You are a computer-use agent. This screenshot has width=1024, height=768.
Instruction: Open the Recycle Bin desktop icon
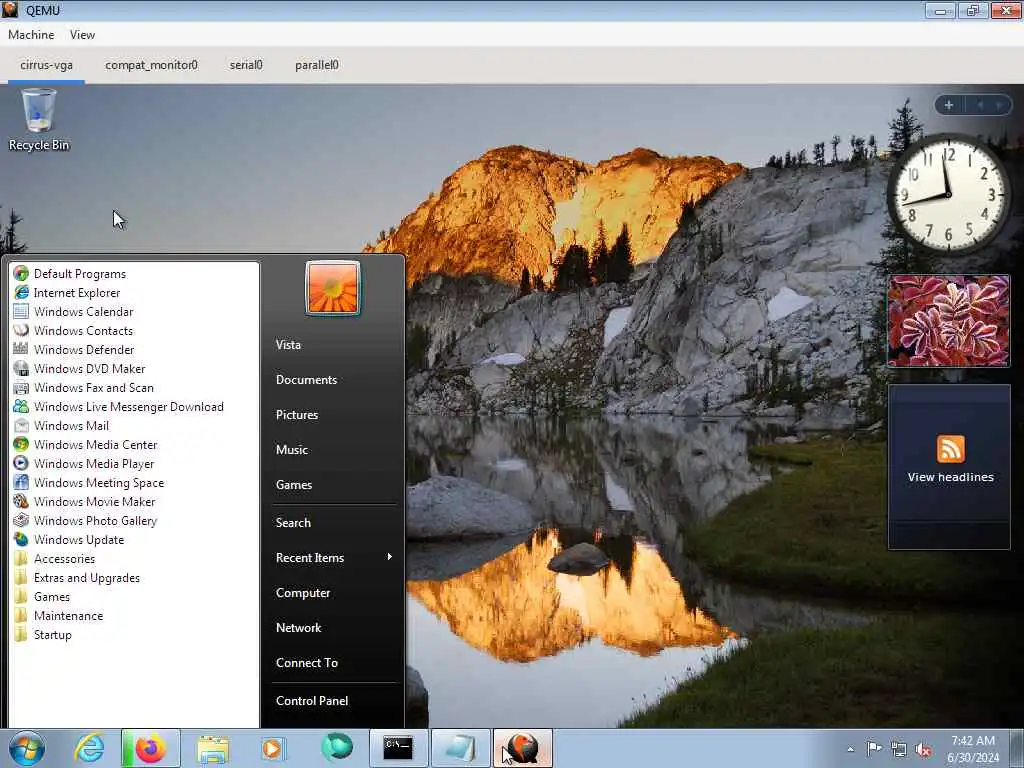(39, 120)
